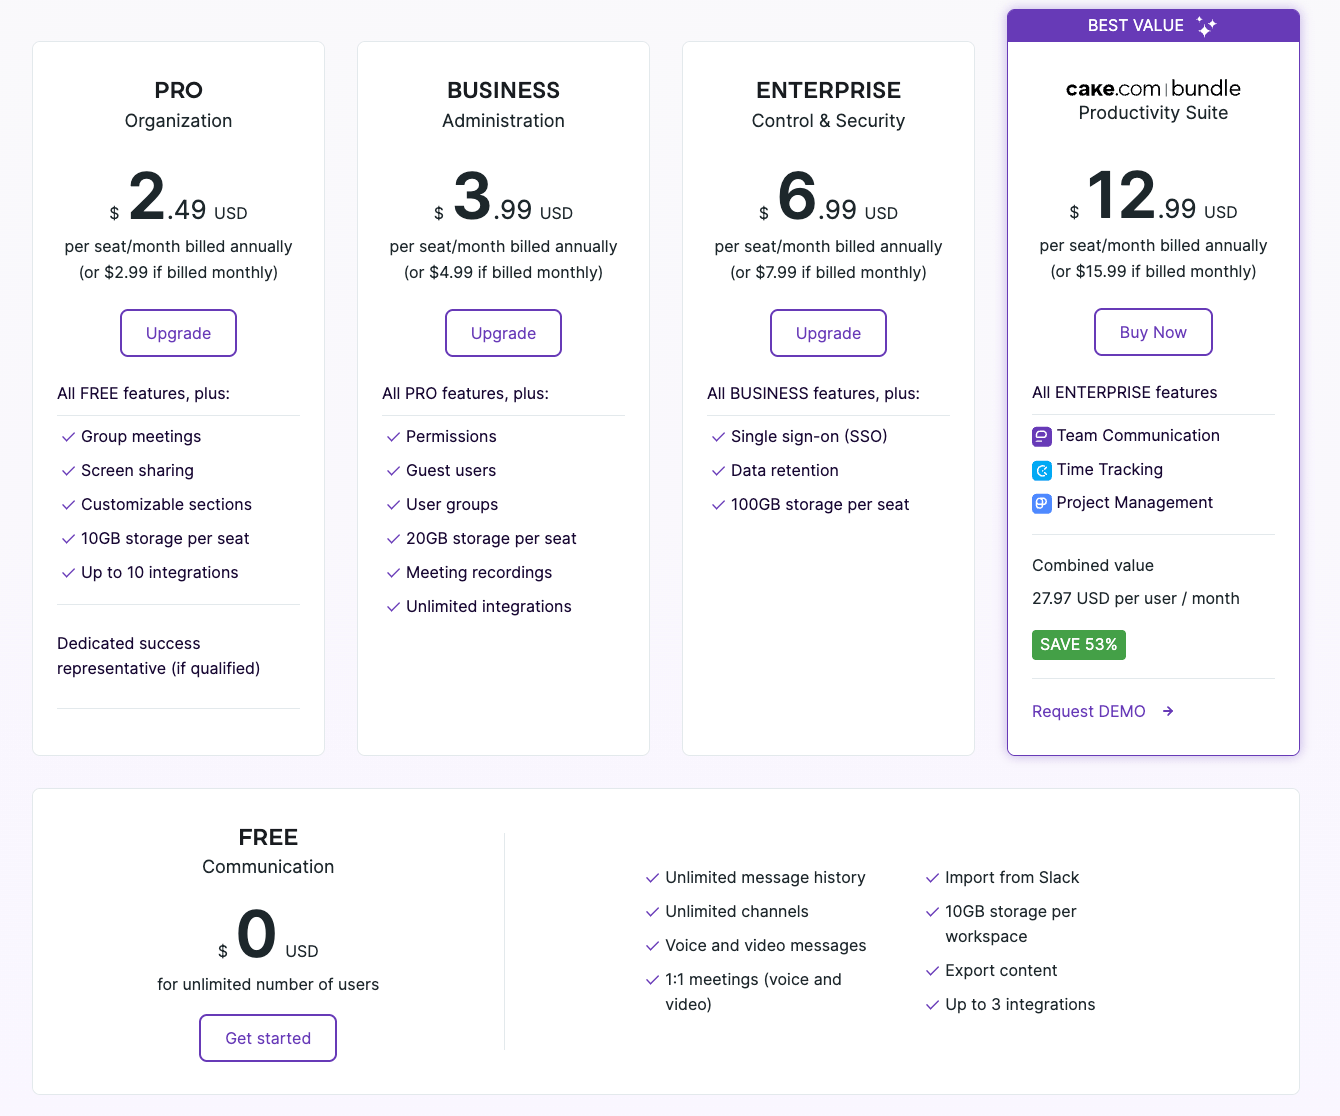
Task: Click 'Combined value' label
Action: coord(1093,566)
